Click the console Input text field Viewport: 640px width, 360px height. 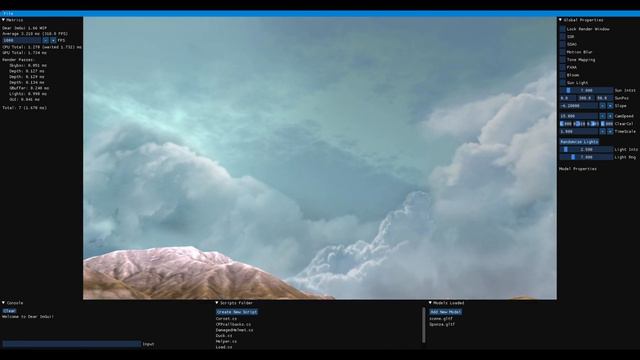[71, 344]
